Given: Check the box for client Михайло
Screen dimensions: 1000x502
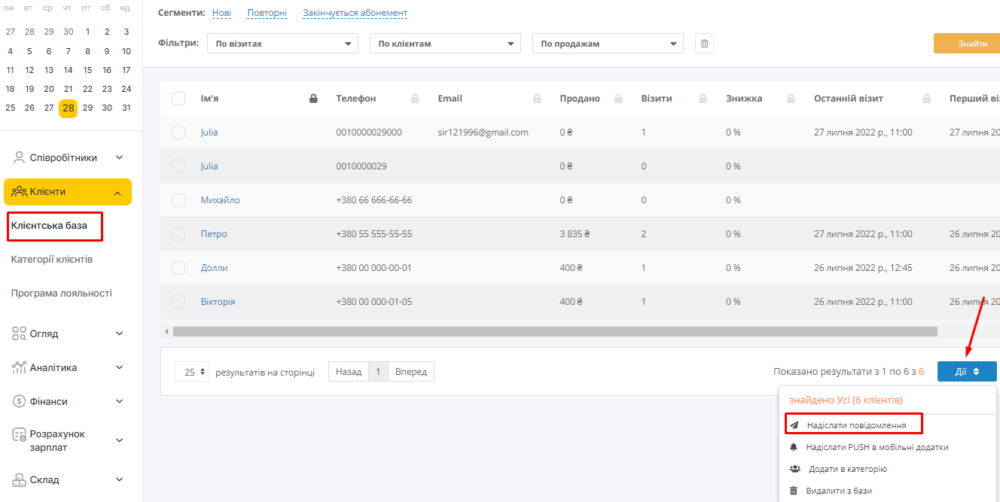Looking at the screenshot, I should pyautogui.click(x=178, y=200).
